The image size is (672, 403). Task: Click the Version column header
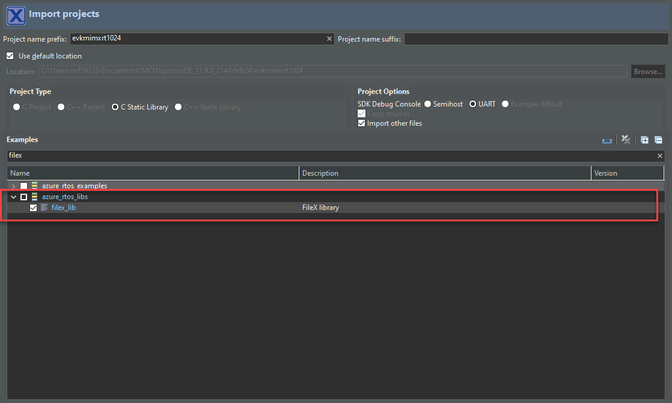pos(627,173)
